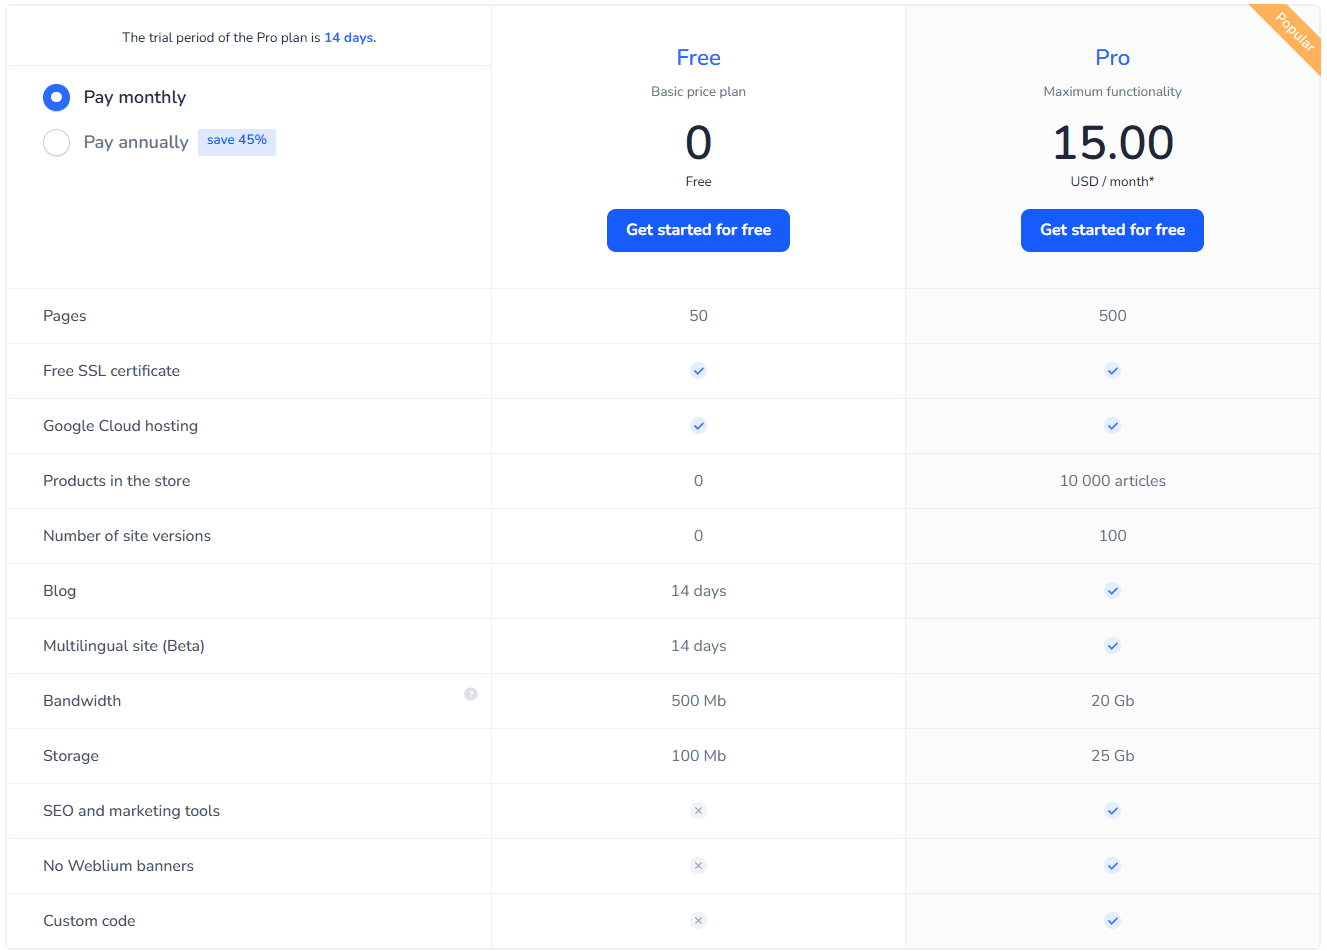Screen dimensions: 1327x951
Task: Click the 100 Mb storage value
Action: tap(698, 756)
